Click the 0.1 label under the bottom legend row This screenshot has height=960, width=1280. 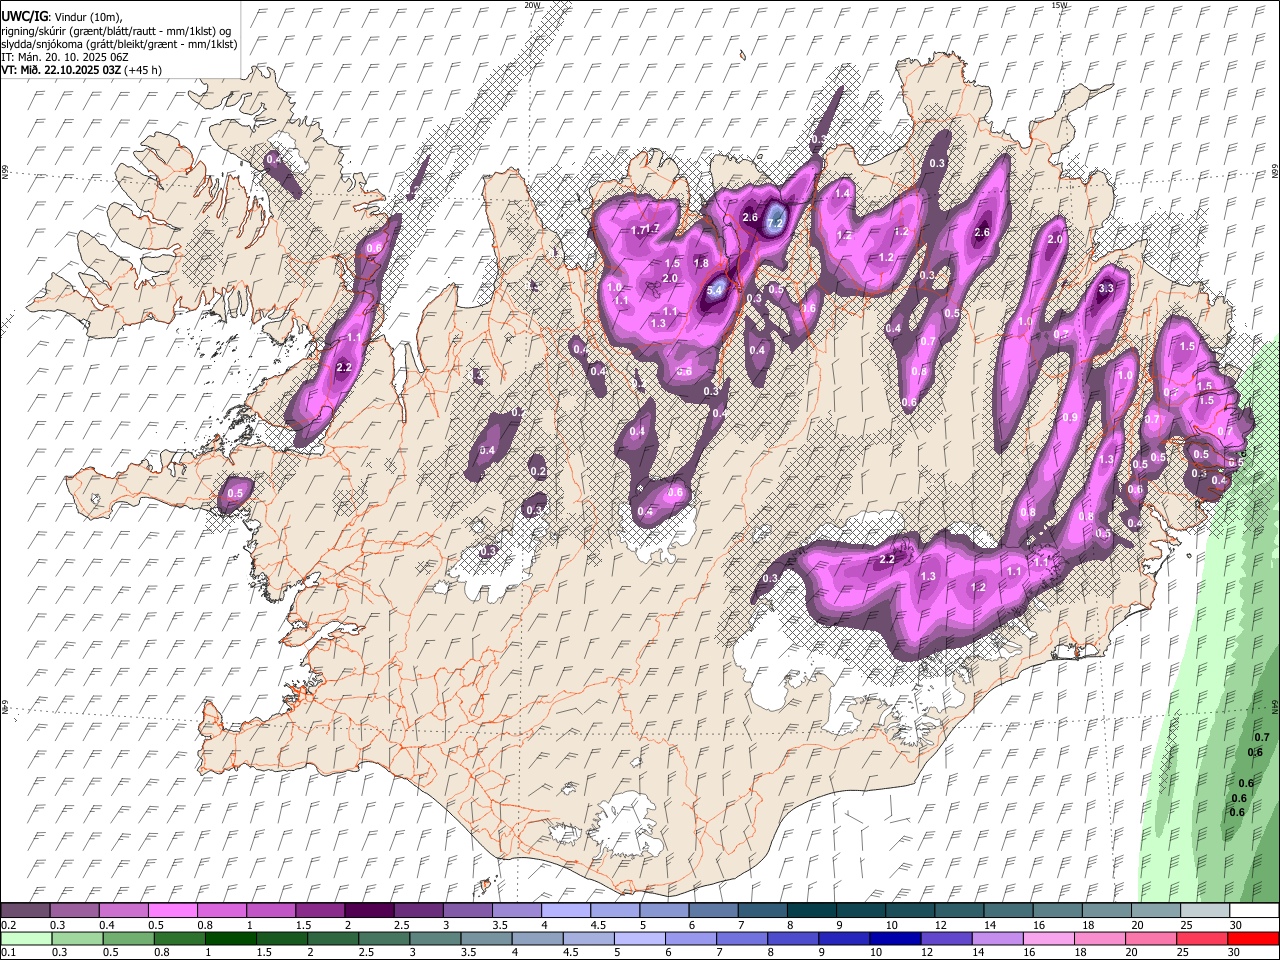point(8,952)
